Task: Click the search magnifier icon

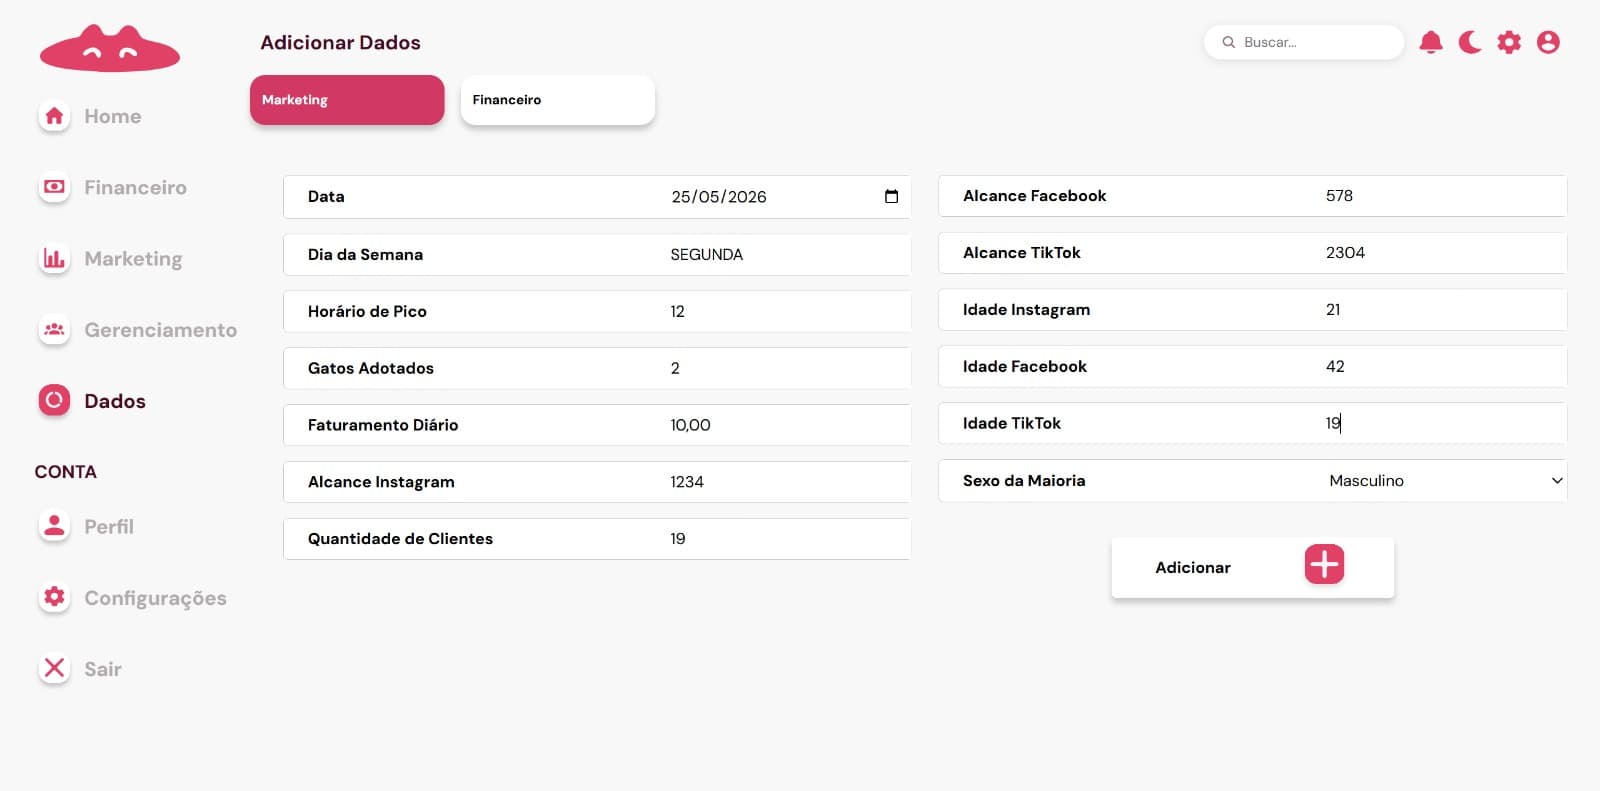Action: [1229, 42]
